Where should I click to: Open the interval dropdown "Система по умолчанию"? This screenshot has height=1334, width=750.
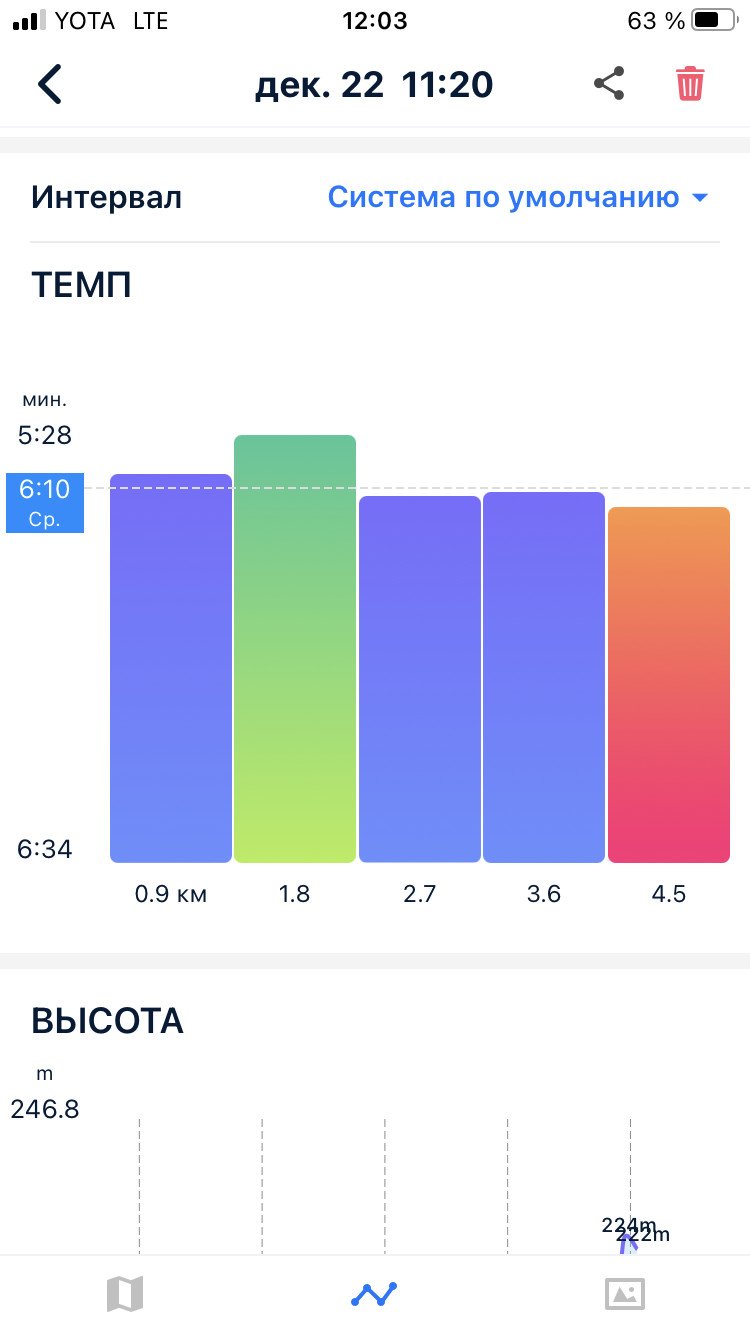coord(504,197)
